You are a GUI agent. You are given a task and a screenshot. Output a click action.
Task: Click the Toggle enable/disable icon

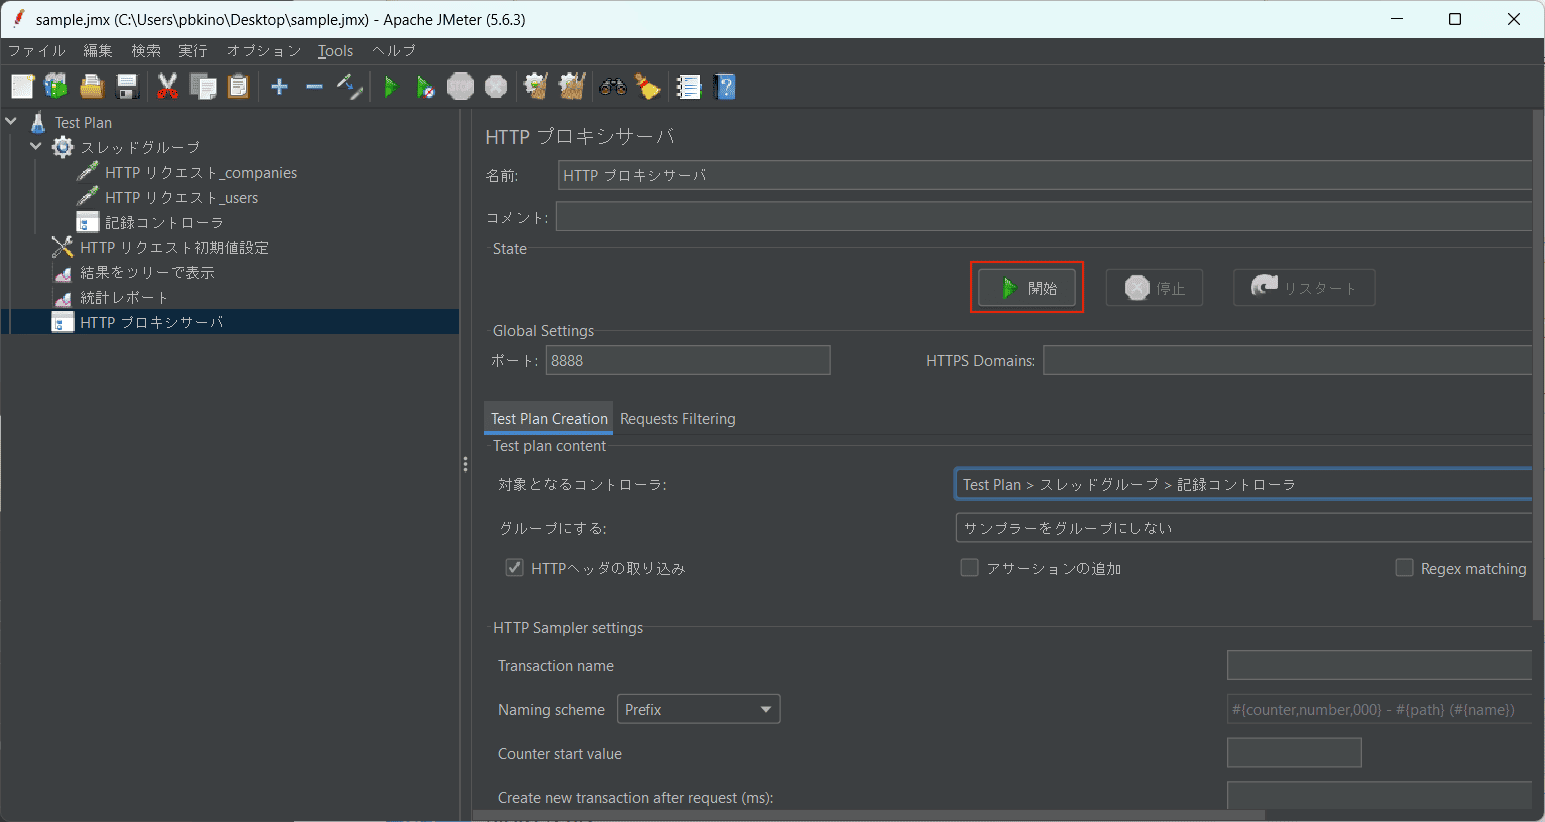pyautogui.click(x=349, y=87)
